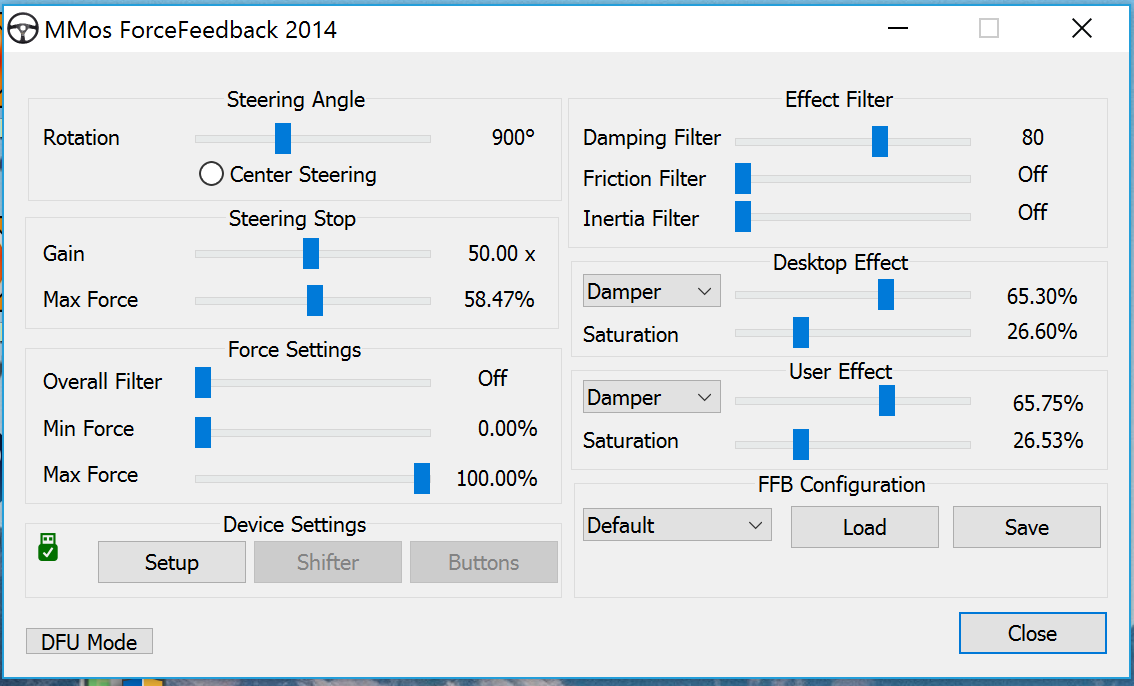Click the FFB Configuration group title
The image size is (1134, 686).
[842, 485]
